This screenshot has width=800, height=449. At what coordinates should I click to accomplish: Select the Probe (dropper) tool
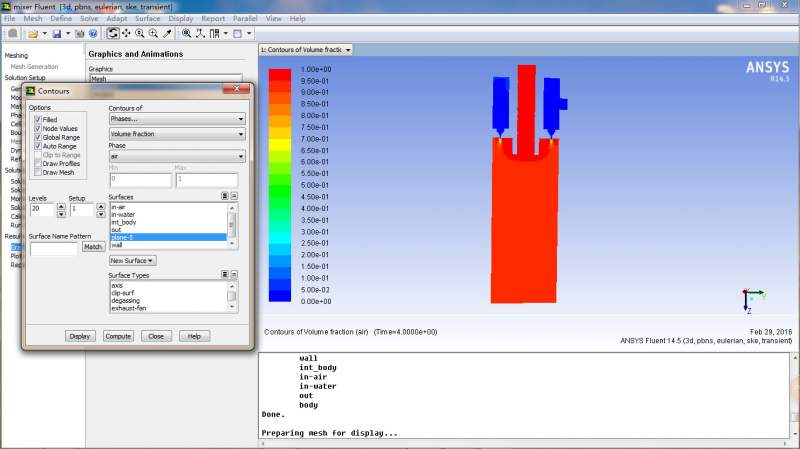(167, 34)
